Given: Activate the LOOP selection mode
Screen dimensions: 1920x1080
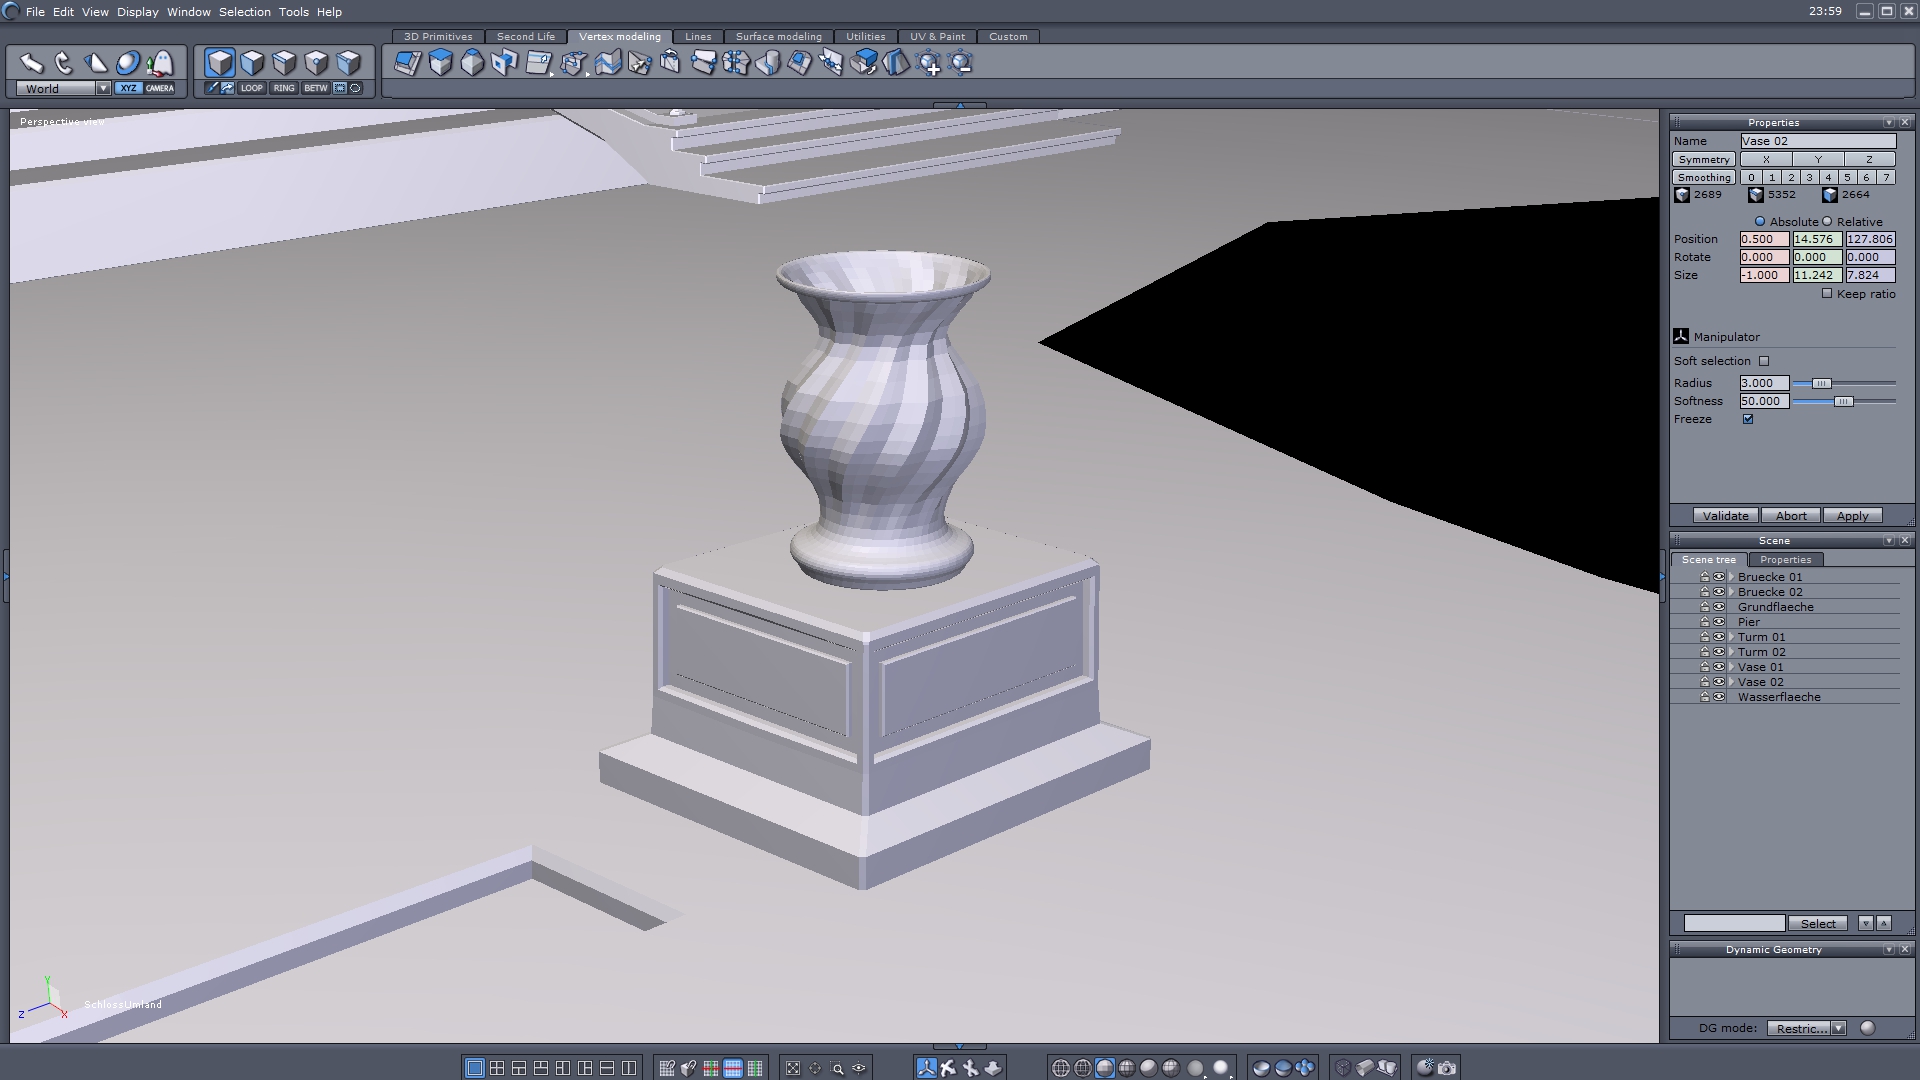Looking at the screenshot, I should [x=251, y=88].
